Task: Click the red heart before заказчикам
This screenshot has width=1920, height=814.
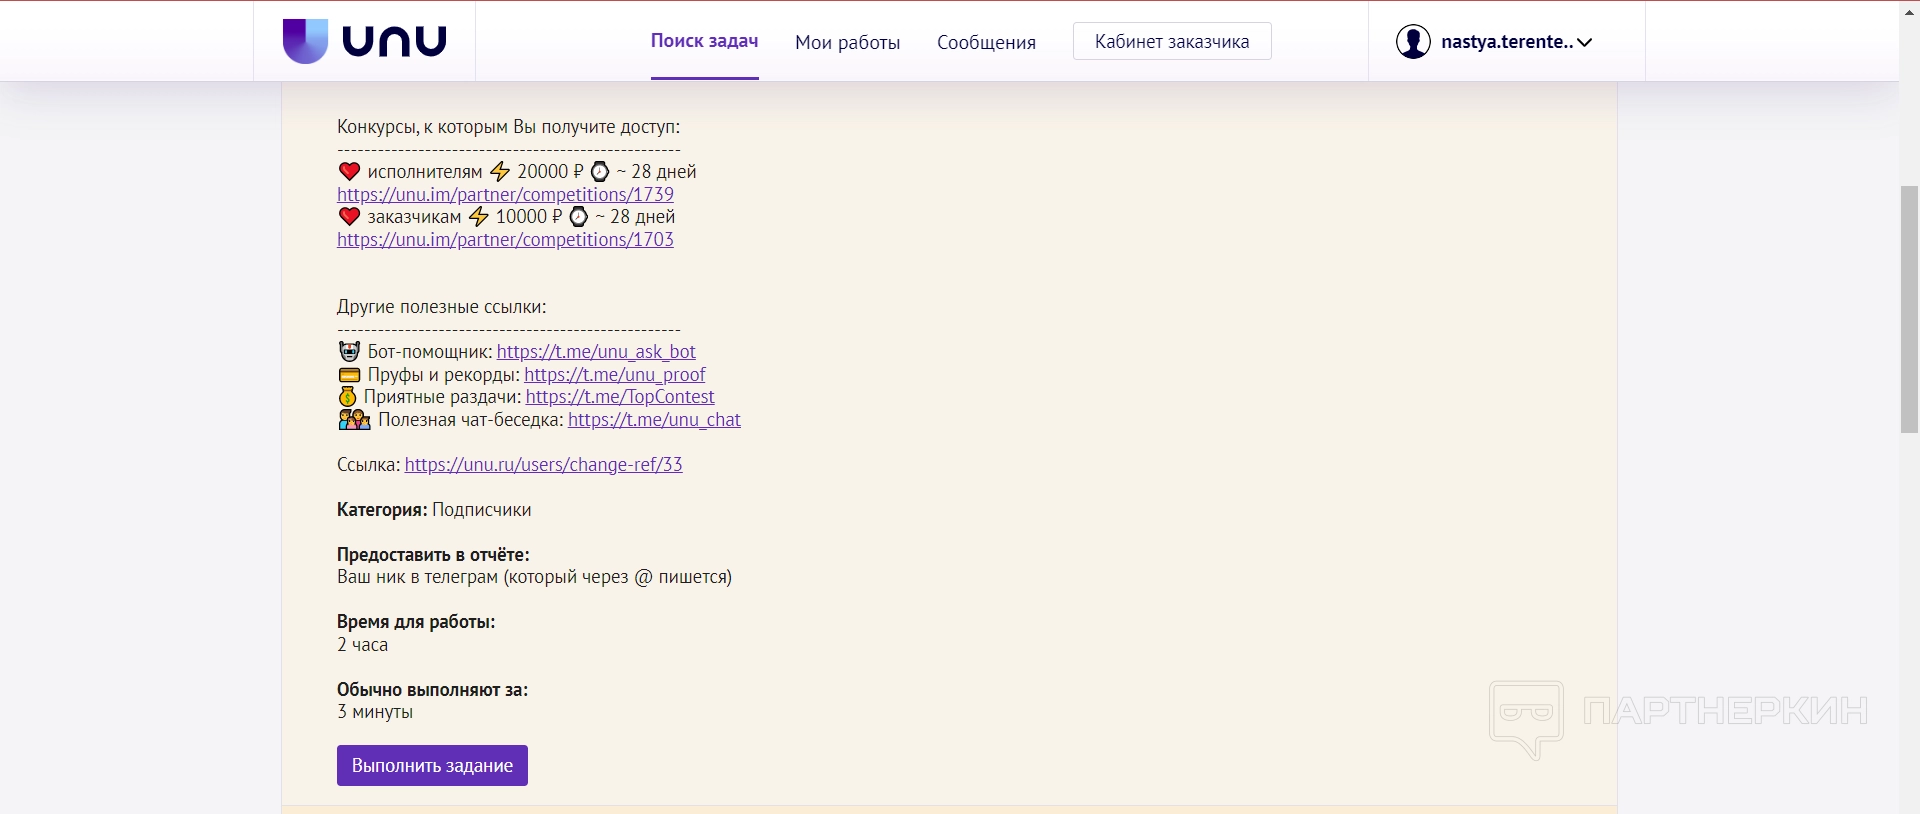Action: coord(349,216)
